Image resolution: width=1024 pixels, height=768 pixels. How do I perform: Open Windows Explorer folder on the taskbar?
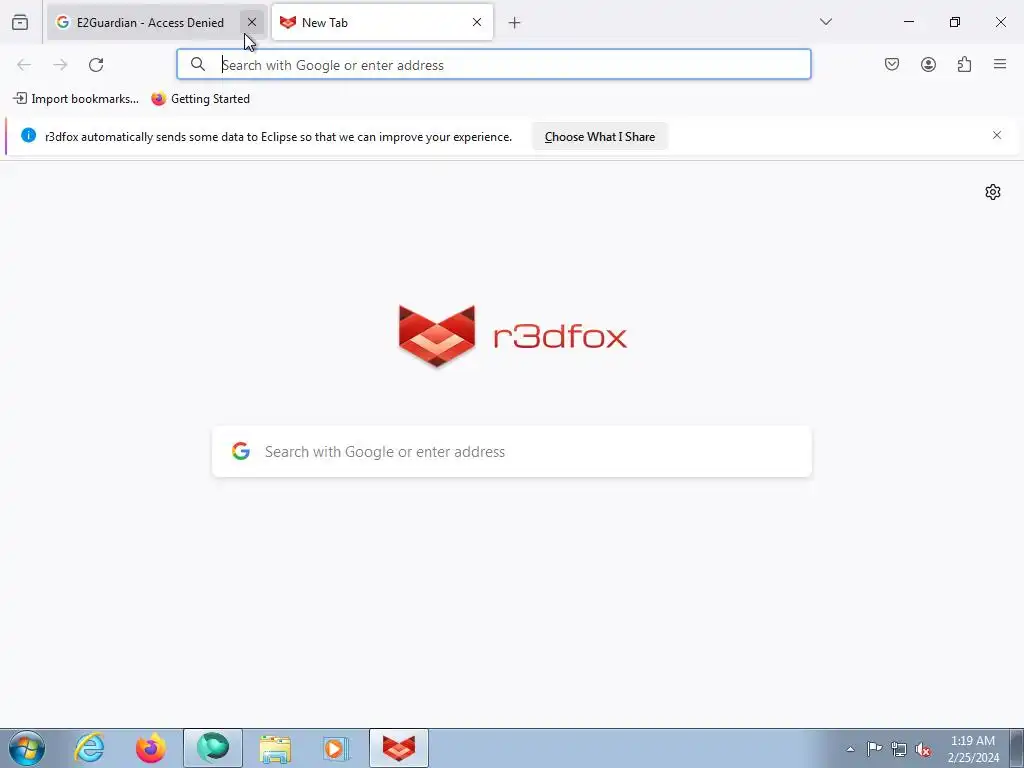click(275, 748)
